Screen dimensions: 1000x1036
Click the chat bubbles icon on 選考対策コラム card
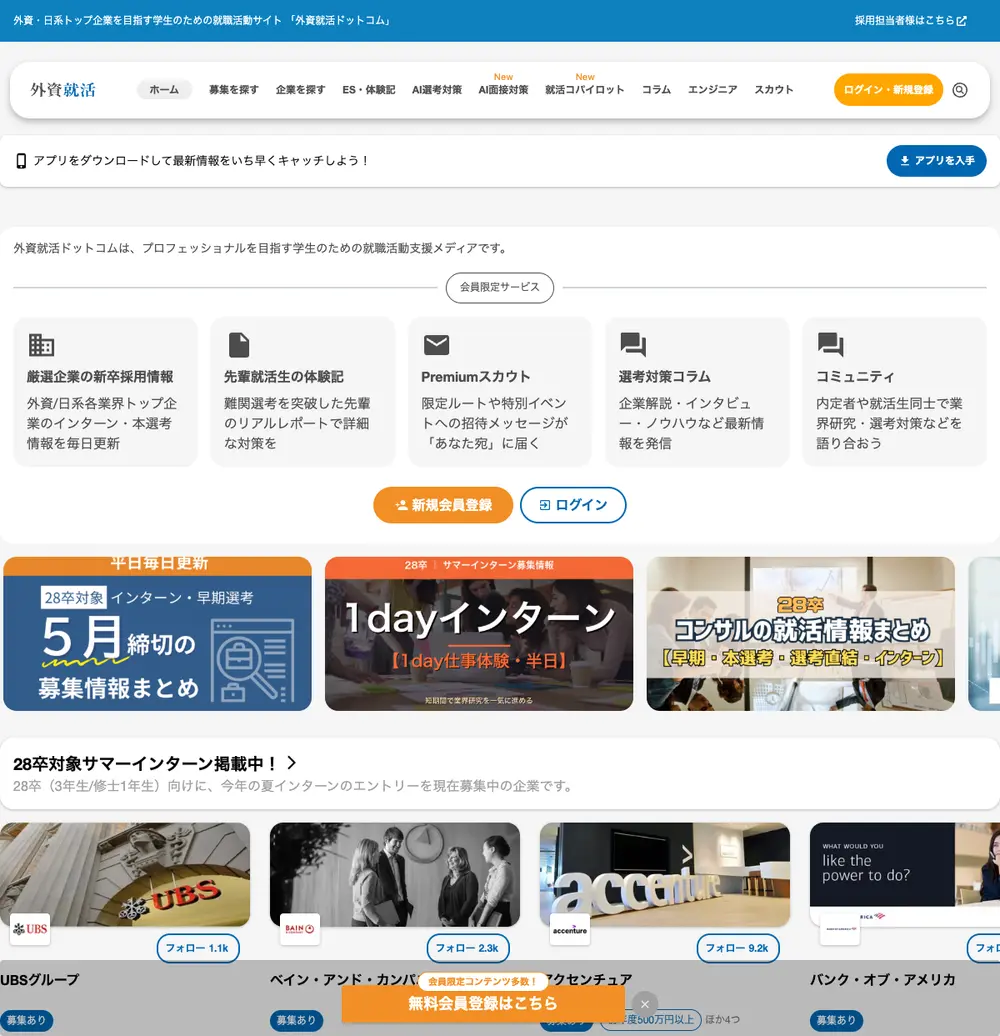click(633, 344)
